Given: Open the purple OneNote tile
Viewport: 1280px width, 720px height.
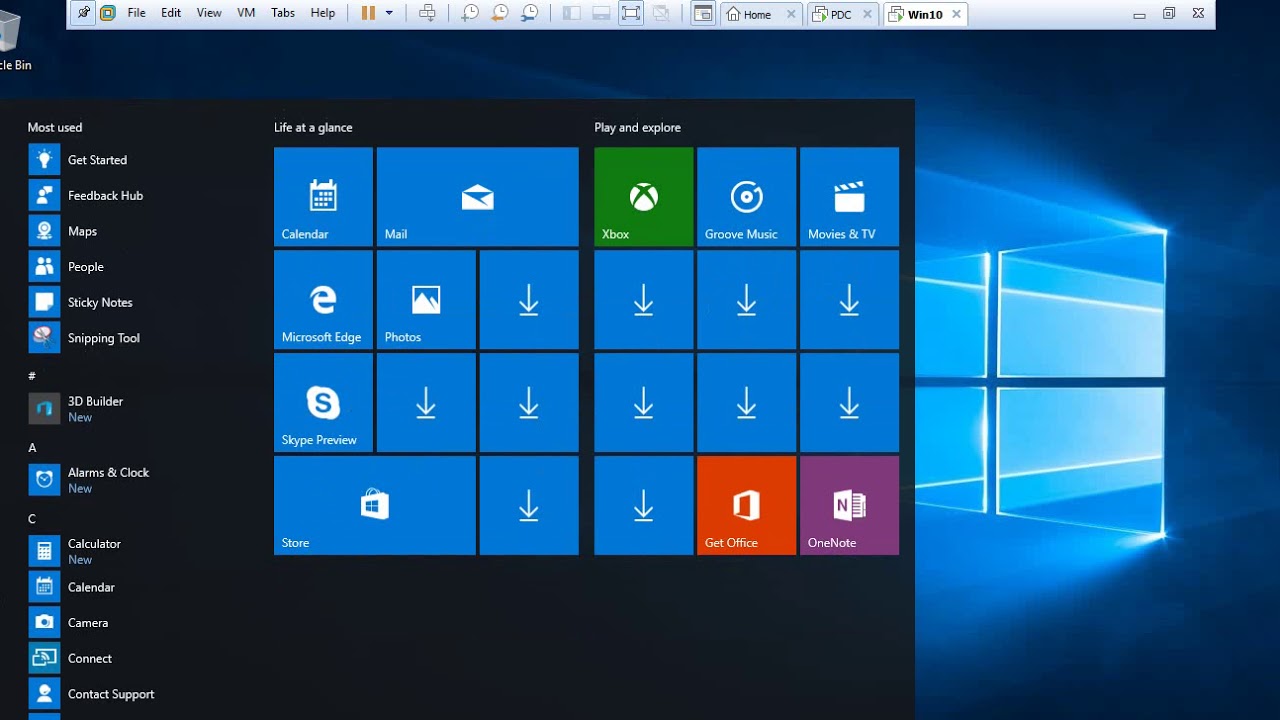Looking at the screenshot, I should (x=849, y=506).
